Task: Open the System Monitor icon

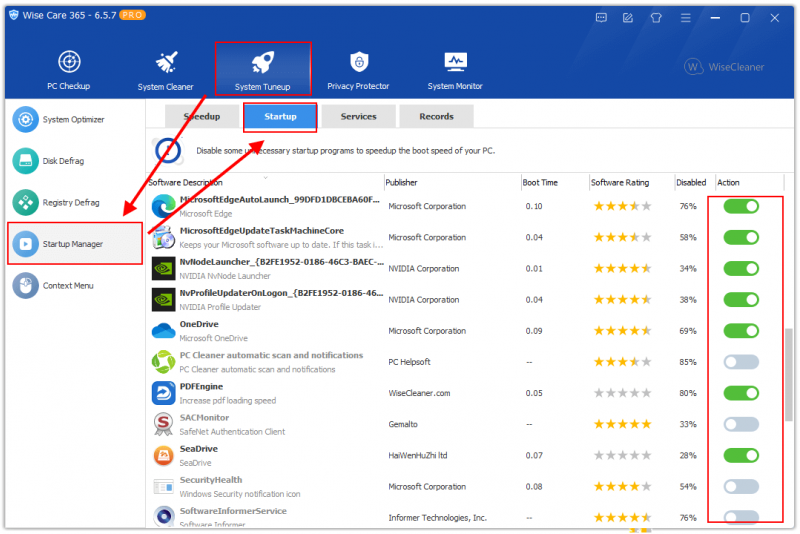Action: click(455, 62)
